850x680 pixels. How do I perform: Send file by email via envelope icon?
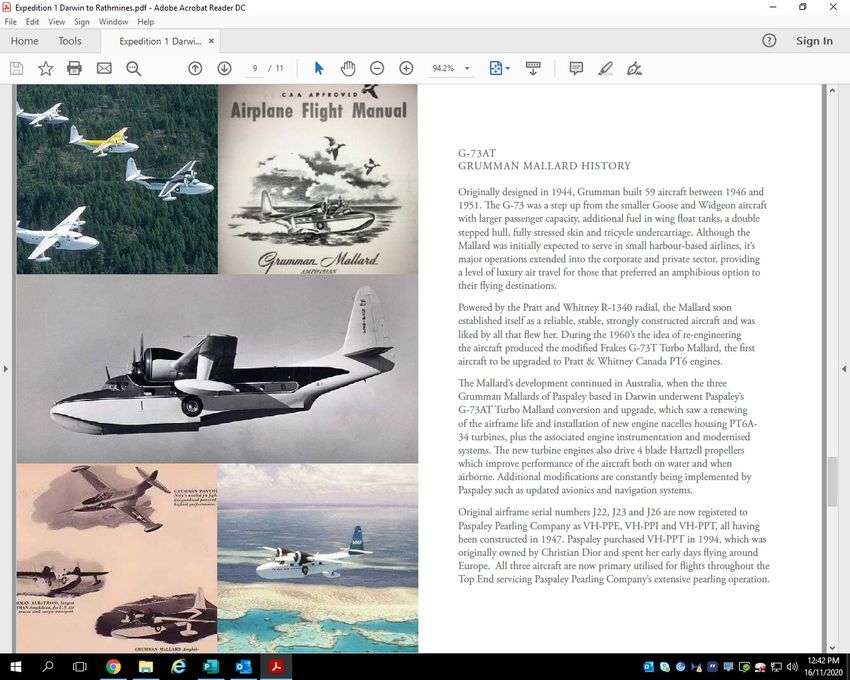coord(104,68)
